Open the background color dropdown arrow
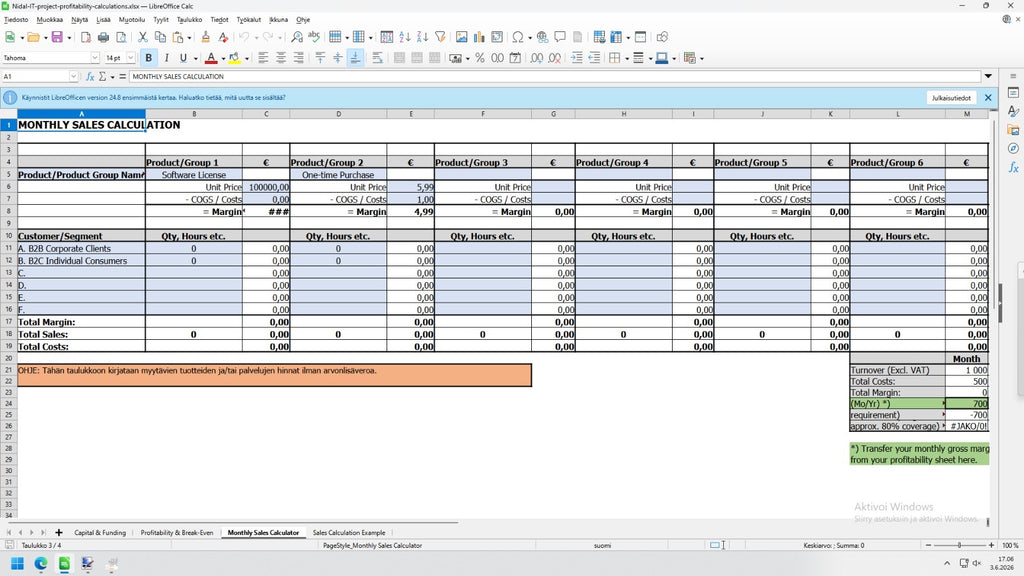 point(247,58)
